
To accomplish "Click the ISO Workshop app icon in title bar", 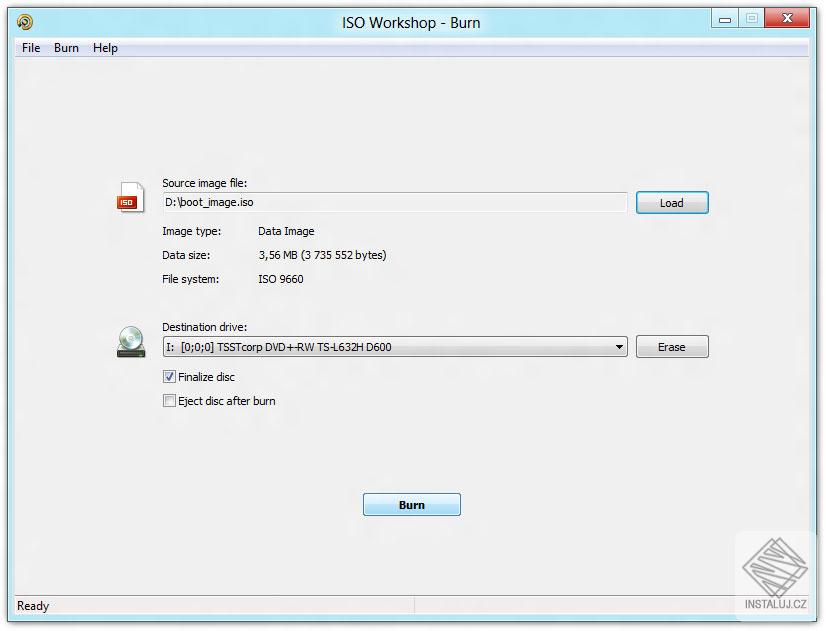I will tap(25, 22).
